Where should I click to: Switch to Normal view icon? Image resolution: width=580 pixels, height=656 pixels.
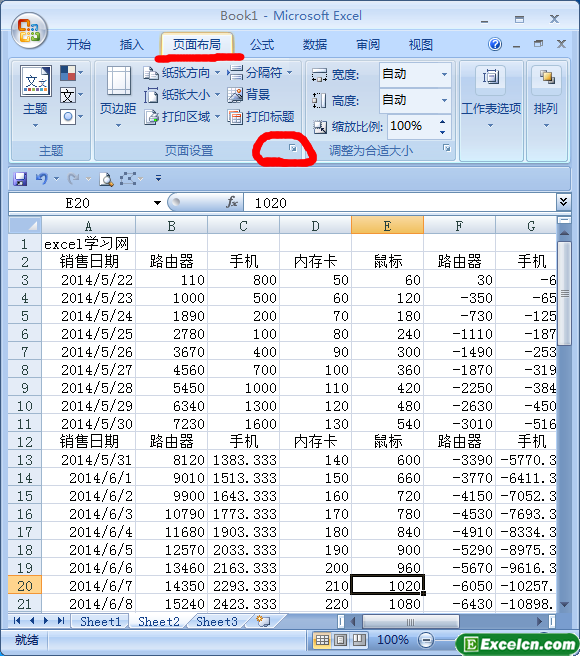[x=322, y=640]
